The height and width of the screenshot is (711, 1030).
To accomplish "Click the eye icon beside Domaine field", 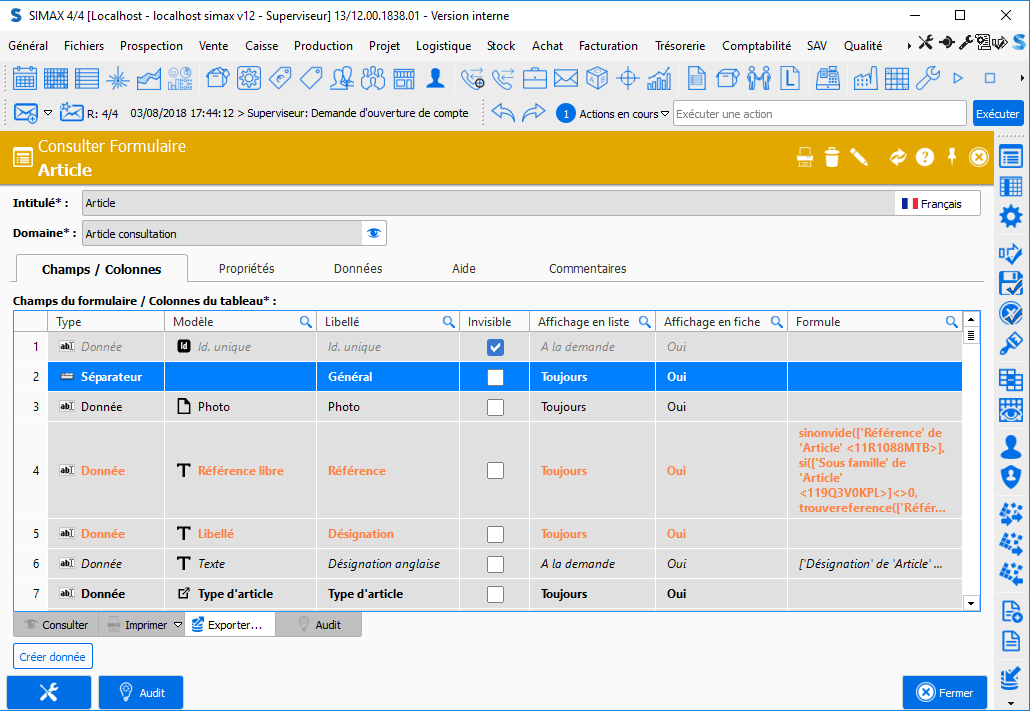I will (x=374, y=233).
